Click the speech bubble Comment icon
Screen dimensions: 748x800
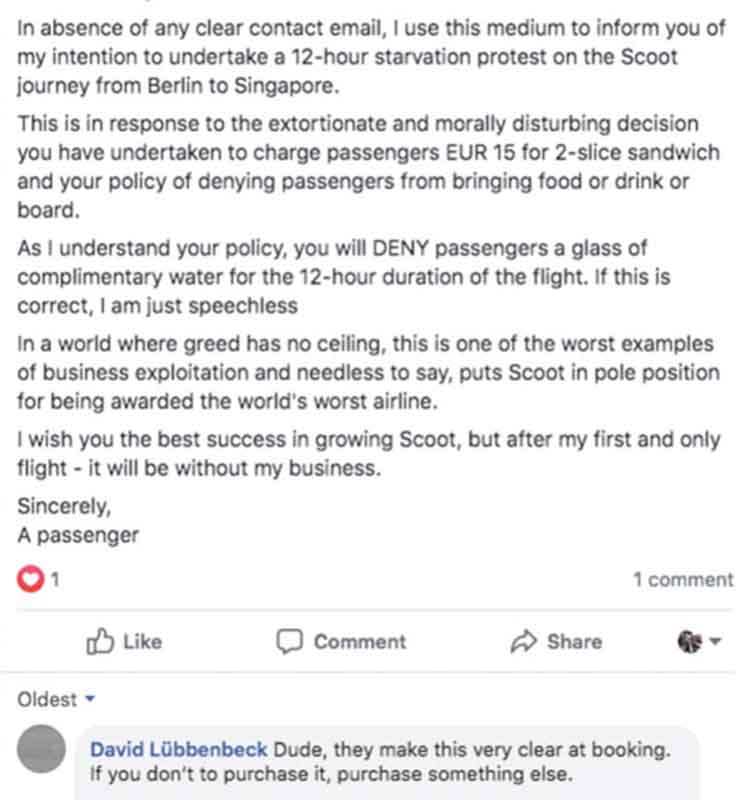pyautogui.click(x=289, y=641)
